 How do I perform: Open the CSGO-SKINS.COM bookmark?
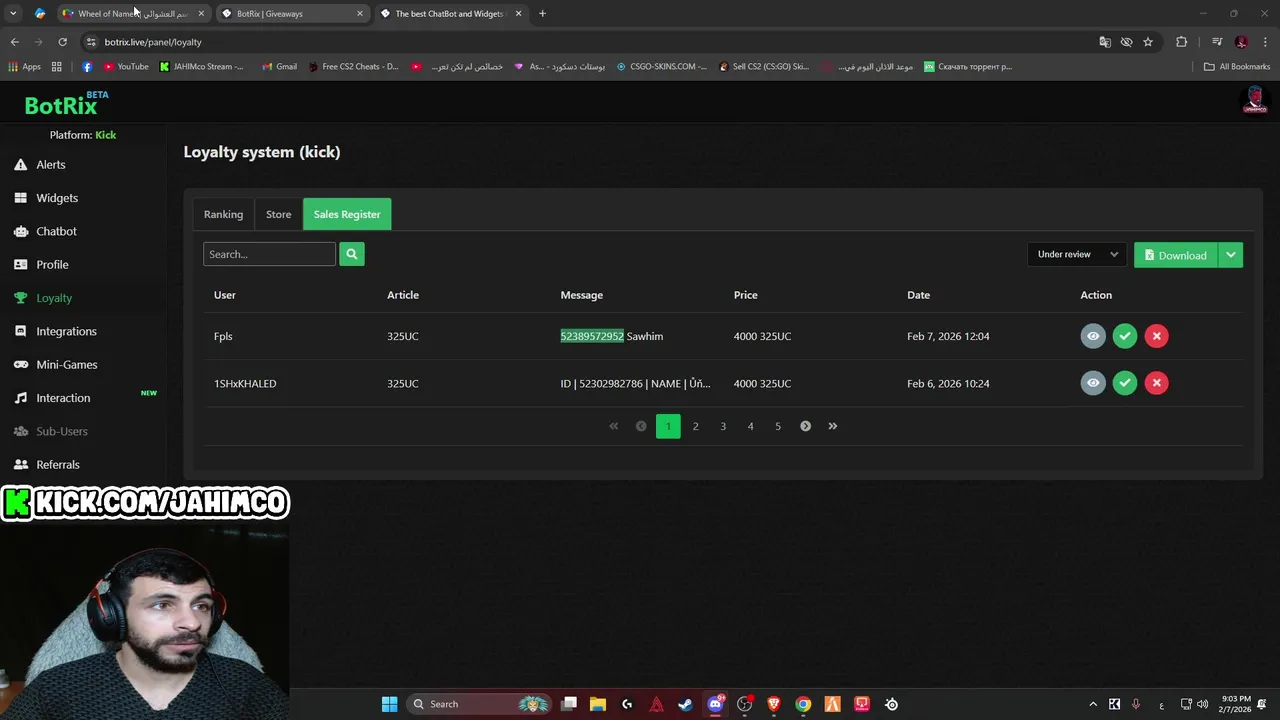pyautogui.click(x=661, y=67)
